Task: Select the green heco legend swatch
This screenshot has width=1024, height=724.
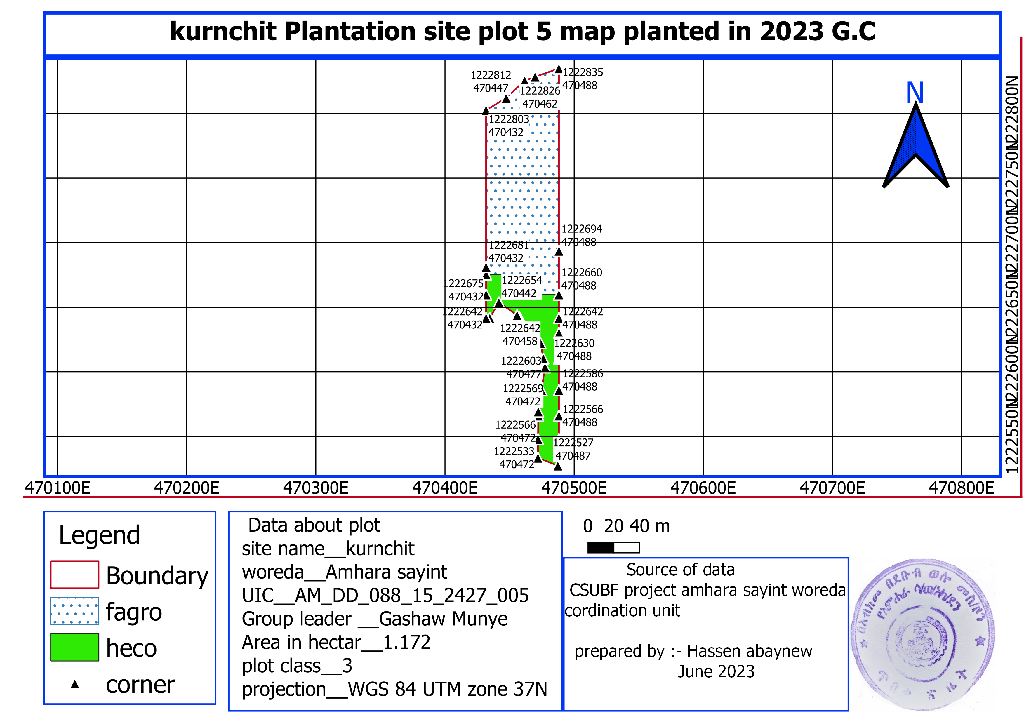Action: [74, 648]
